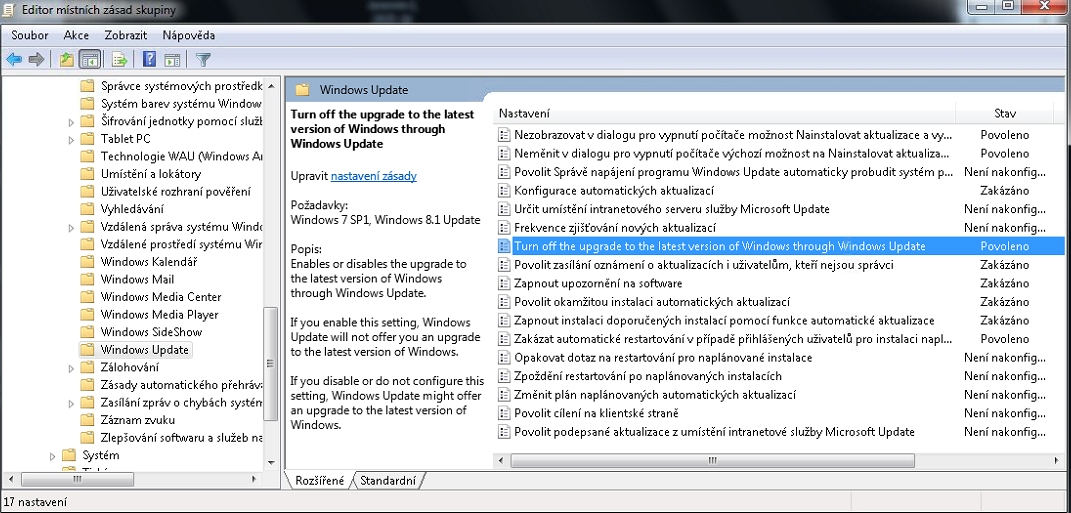
Task: Toggle the Show/Hide action pane icon
Action: click(171, 59)
